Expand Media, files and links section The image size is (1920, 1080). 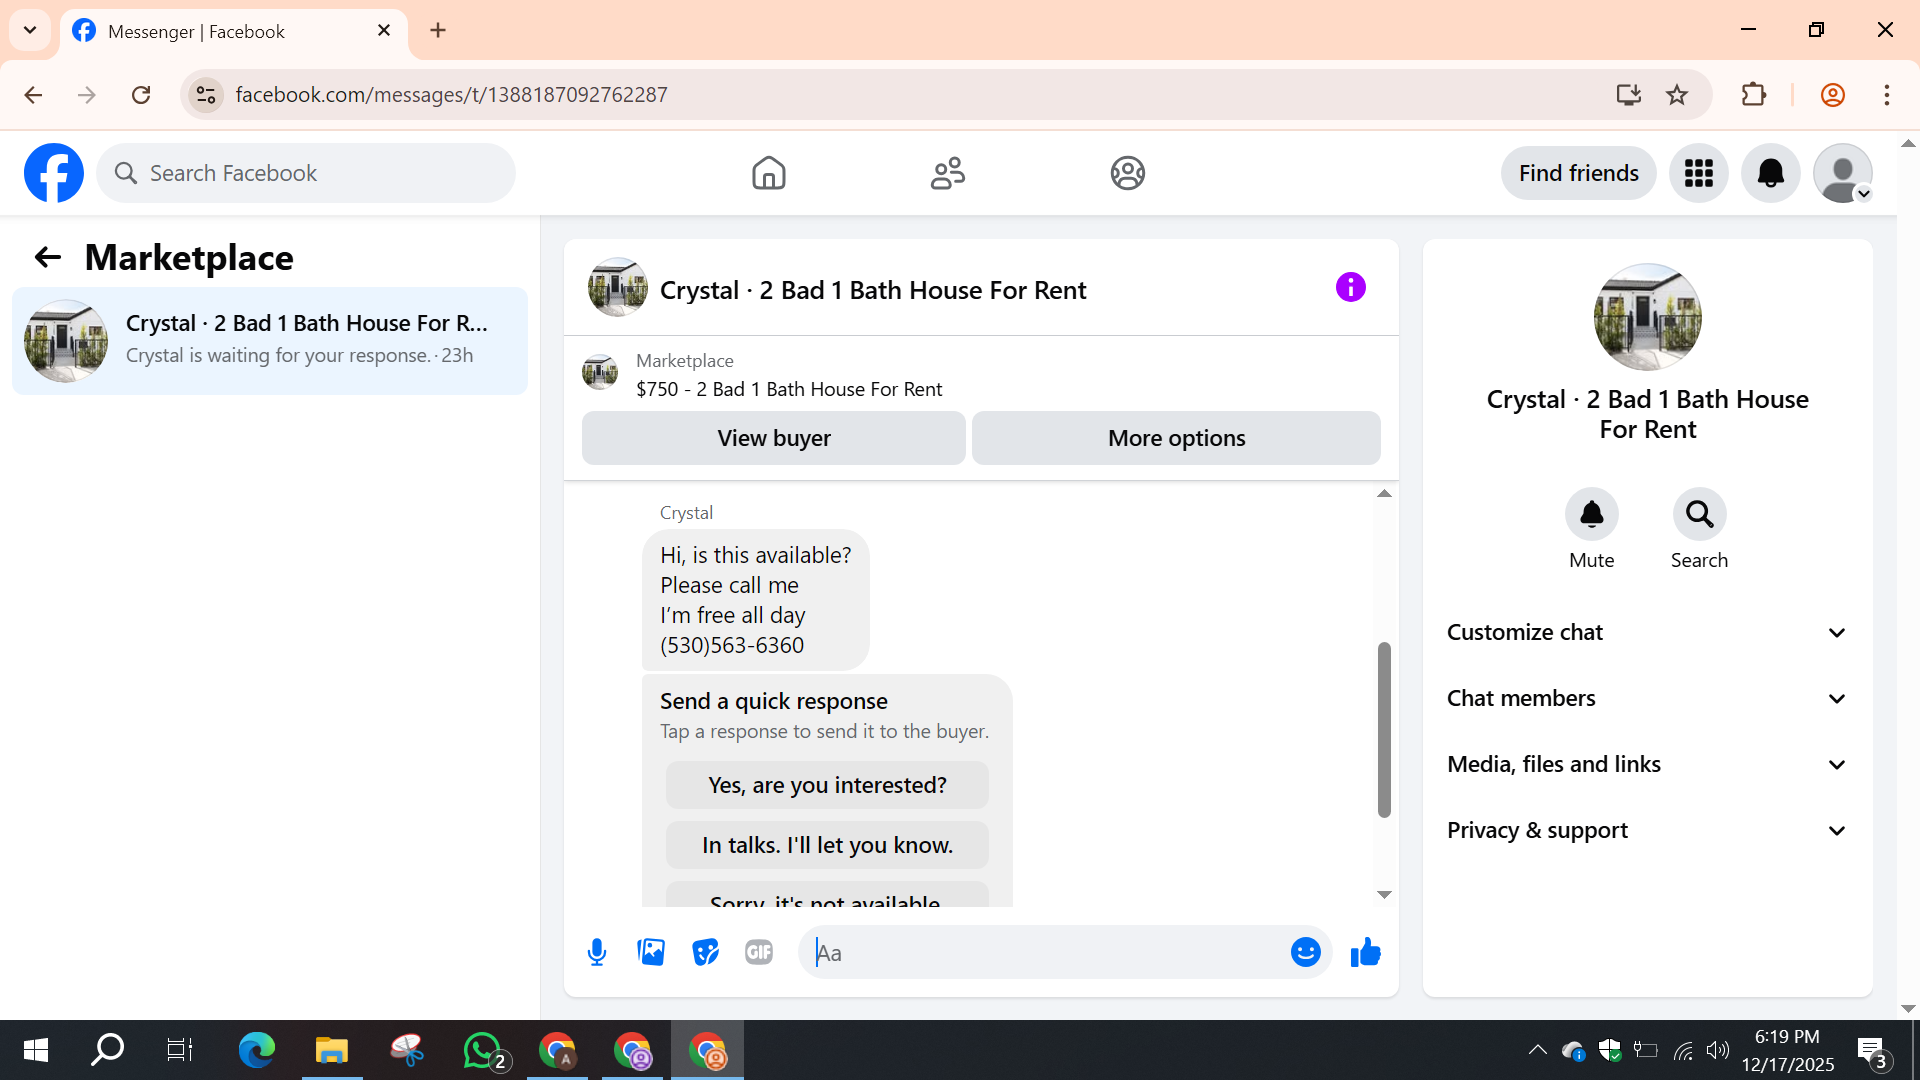pos(1647,764)
